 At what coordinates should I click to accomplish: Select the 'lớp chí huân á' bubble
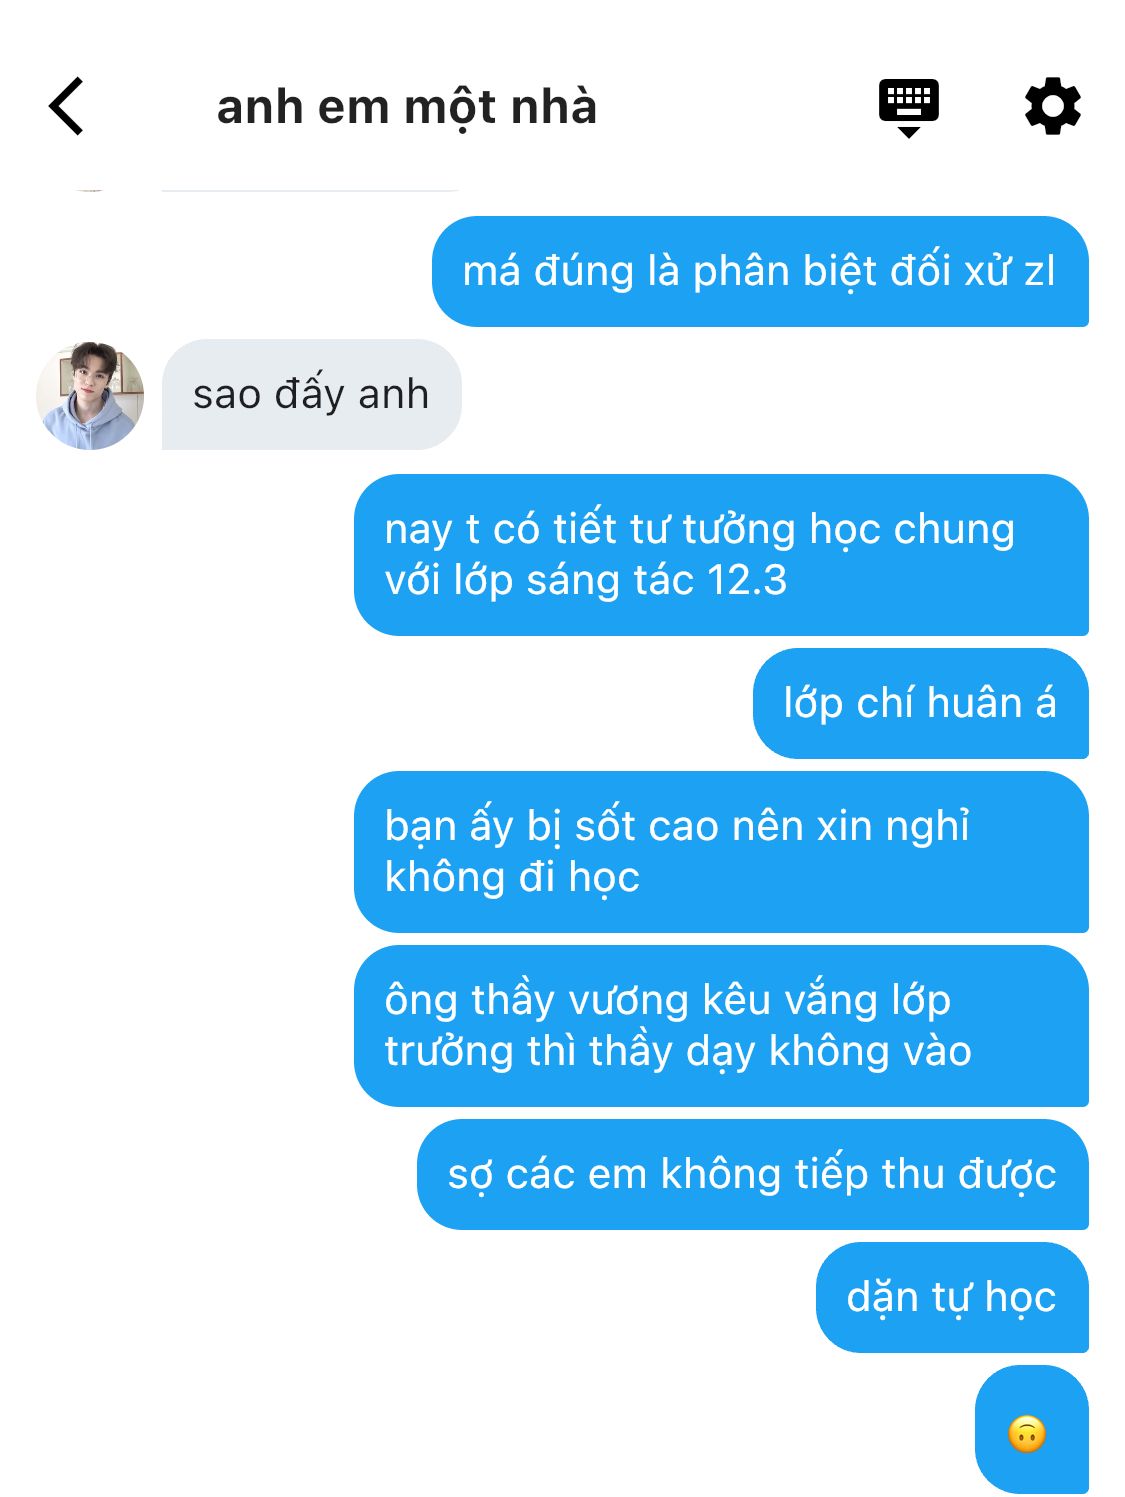[x=920, y=703]
